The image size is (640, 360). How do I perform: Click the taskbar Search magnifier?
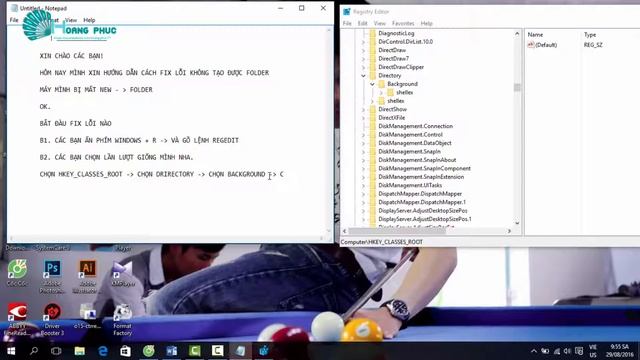34,351
